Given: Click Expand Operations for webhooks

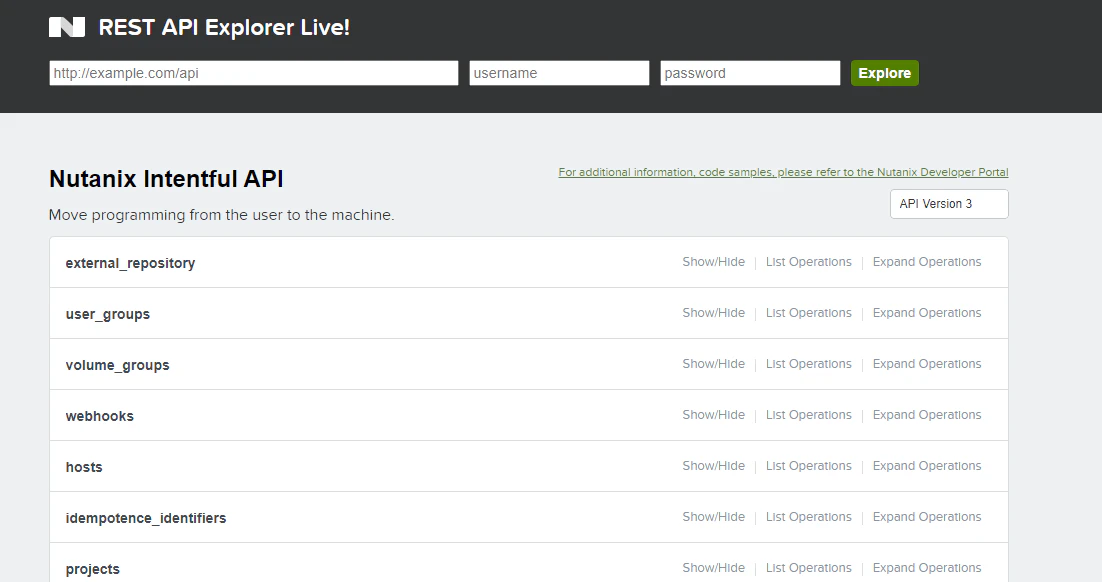Looking at the screenshot, I should tap(926, 415).
